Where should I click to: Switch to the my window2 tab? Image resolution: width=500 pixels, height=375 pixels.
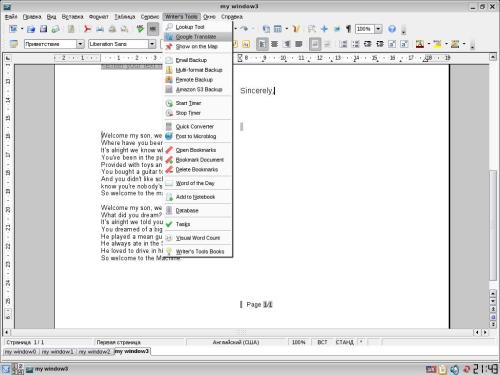(x=94, y=352)
